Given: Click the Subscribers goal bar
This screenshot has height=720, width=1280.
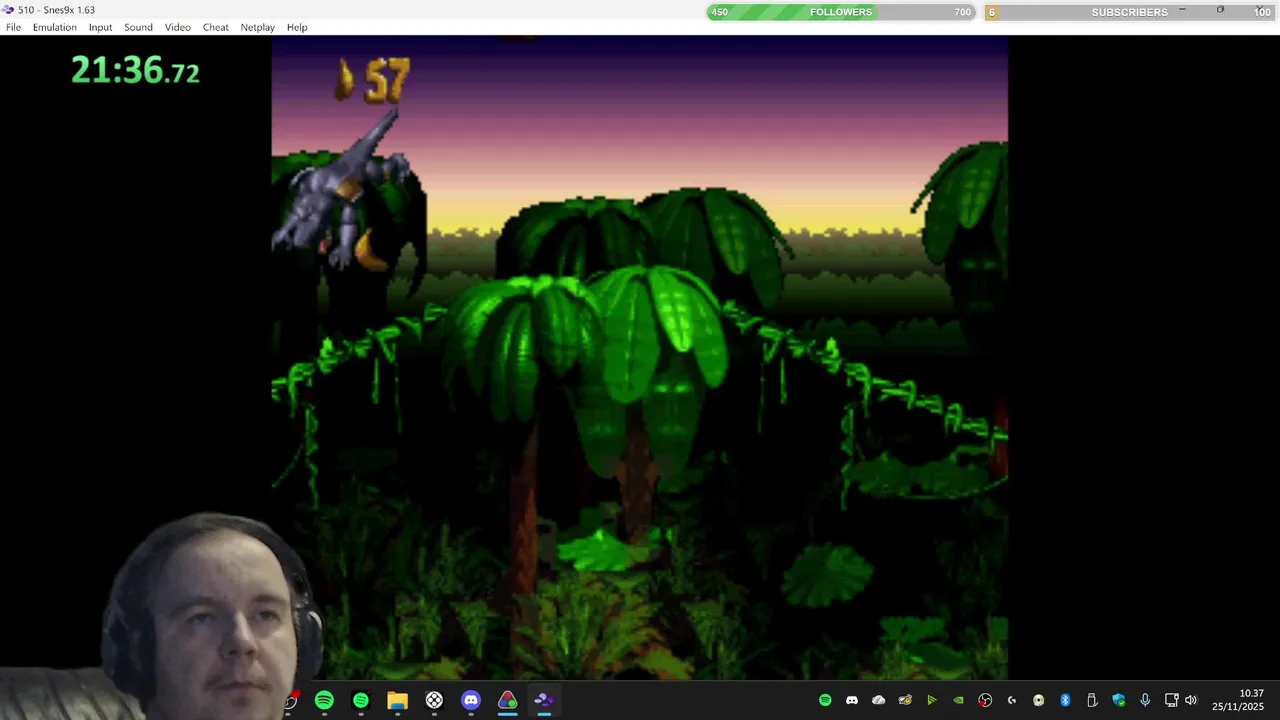Looking at the screenshot, I should (x=1129, y=12).
